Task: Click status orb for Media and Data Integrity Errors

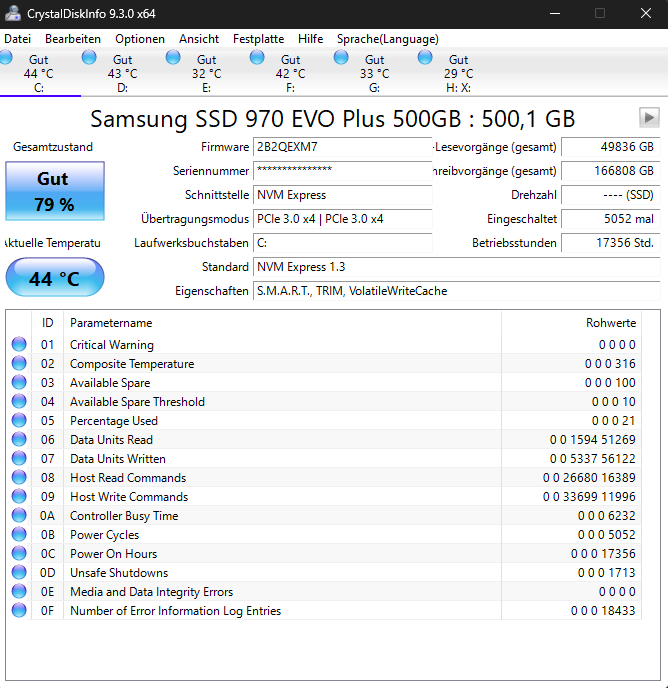Action: (19, 591)
